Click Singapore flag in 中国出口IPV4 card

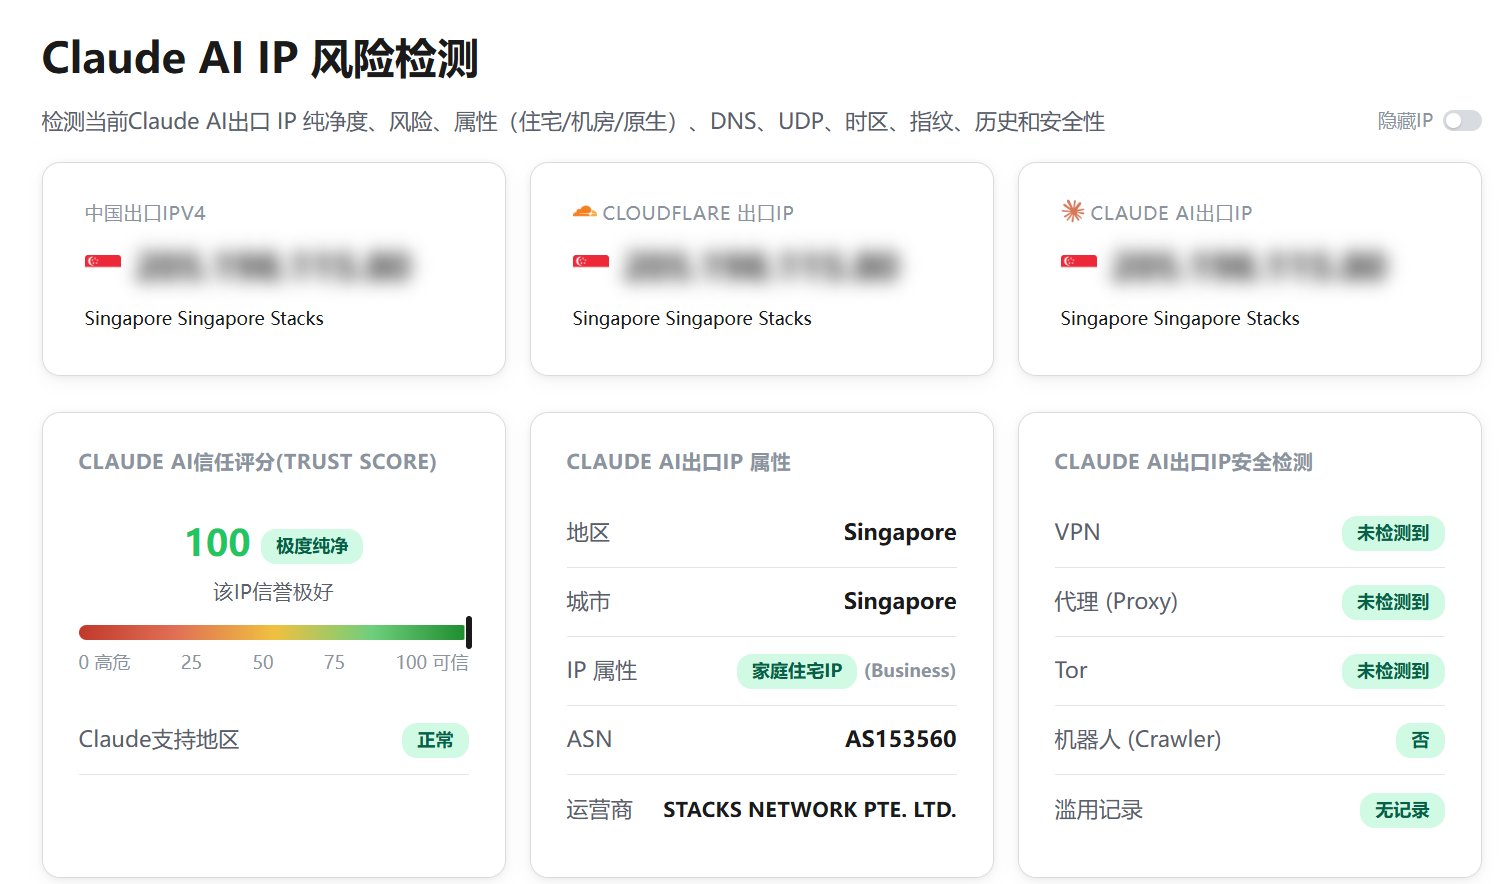[103, 262]
